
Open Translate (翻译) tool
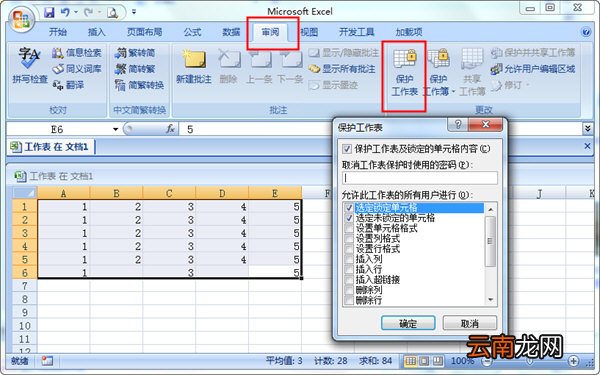coord(68,85)
